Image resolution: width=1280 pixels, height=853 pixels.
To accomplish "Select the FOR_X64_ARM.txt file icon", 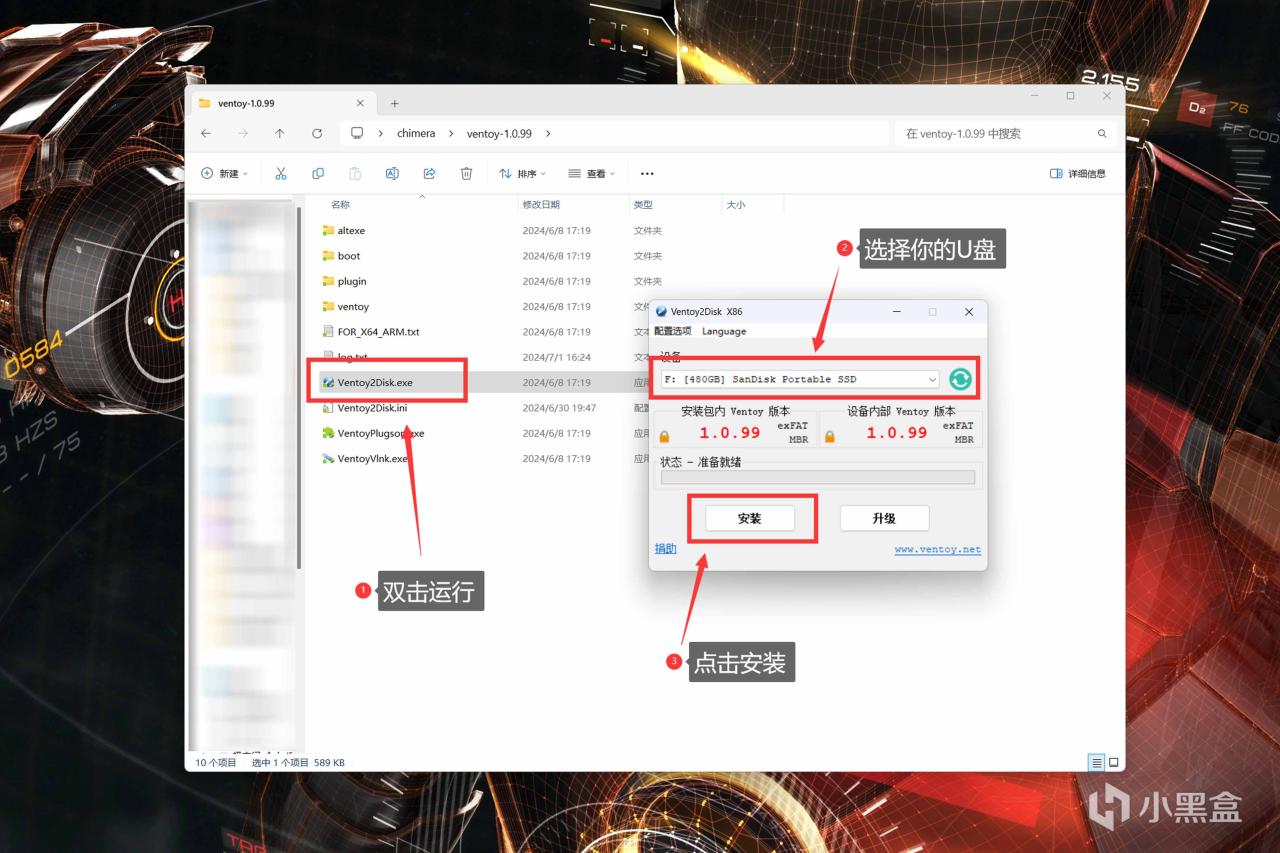I will (328, 332).
